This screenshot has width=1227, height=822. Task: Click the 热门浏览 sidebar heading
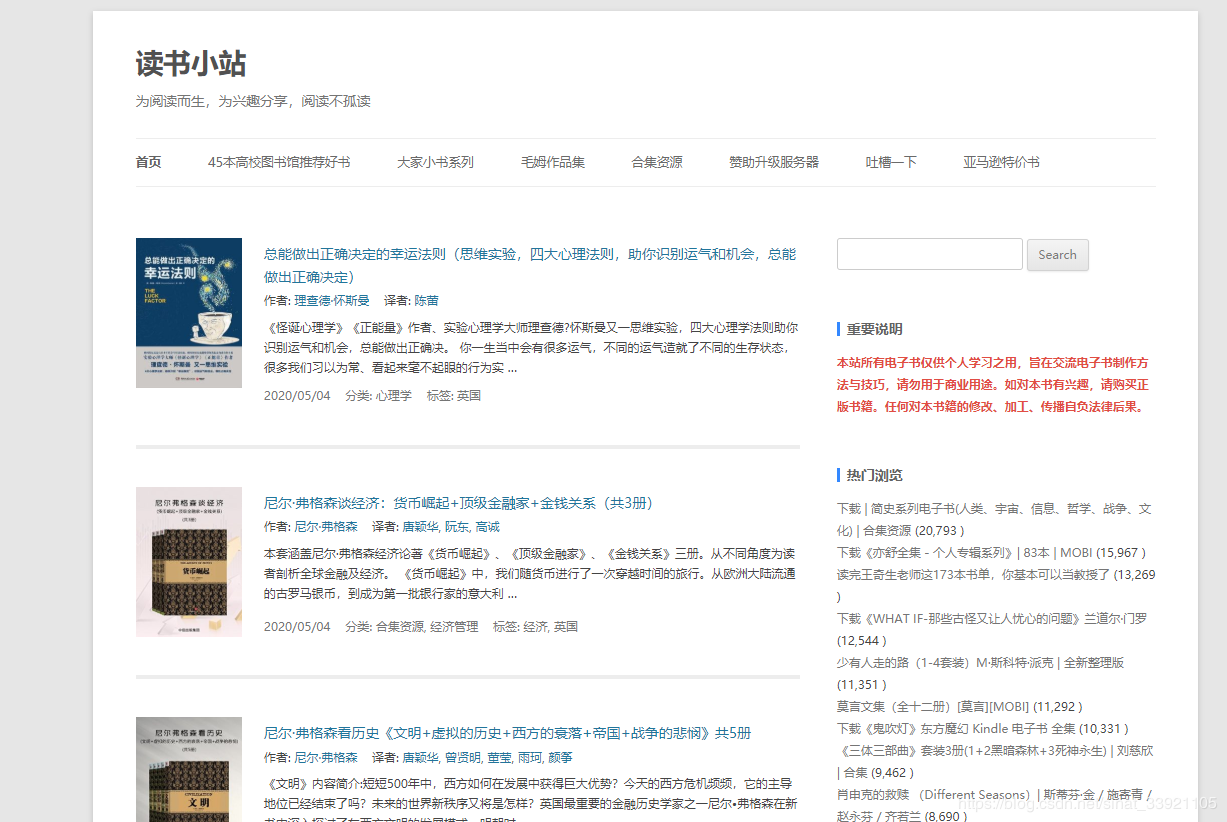click(x=874, y=475)
